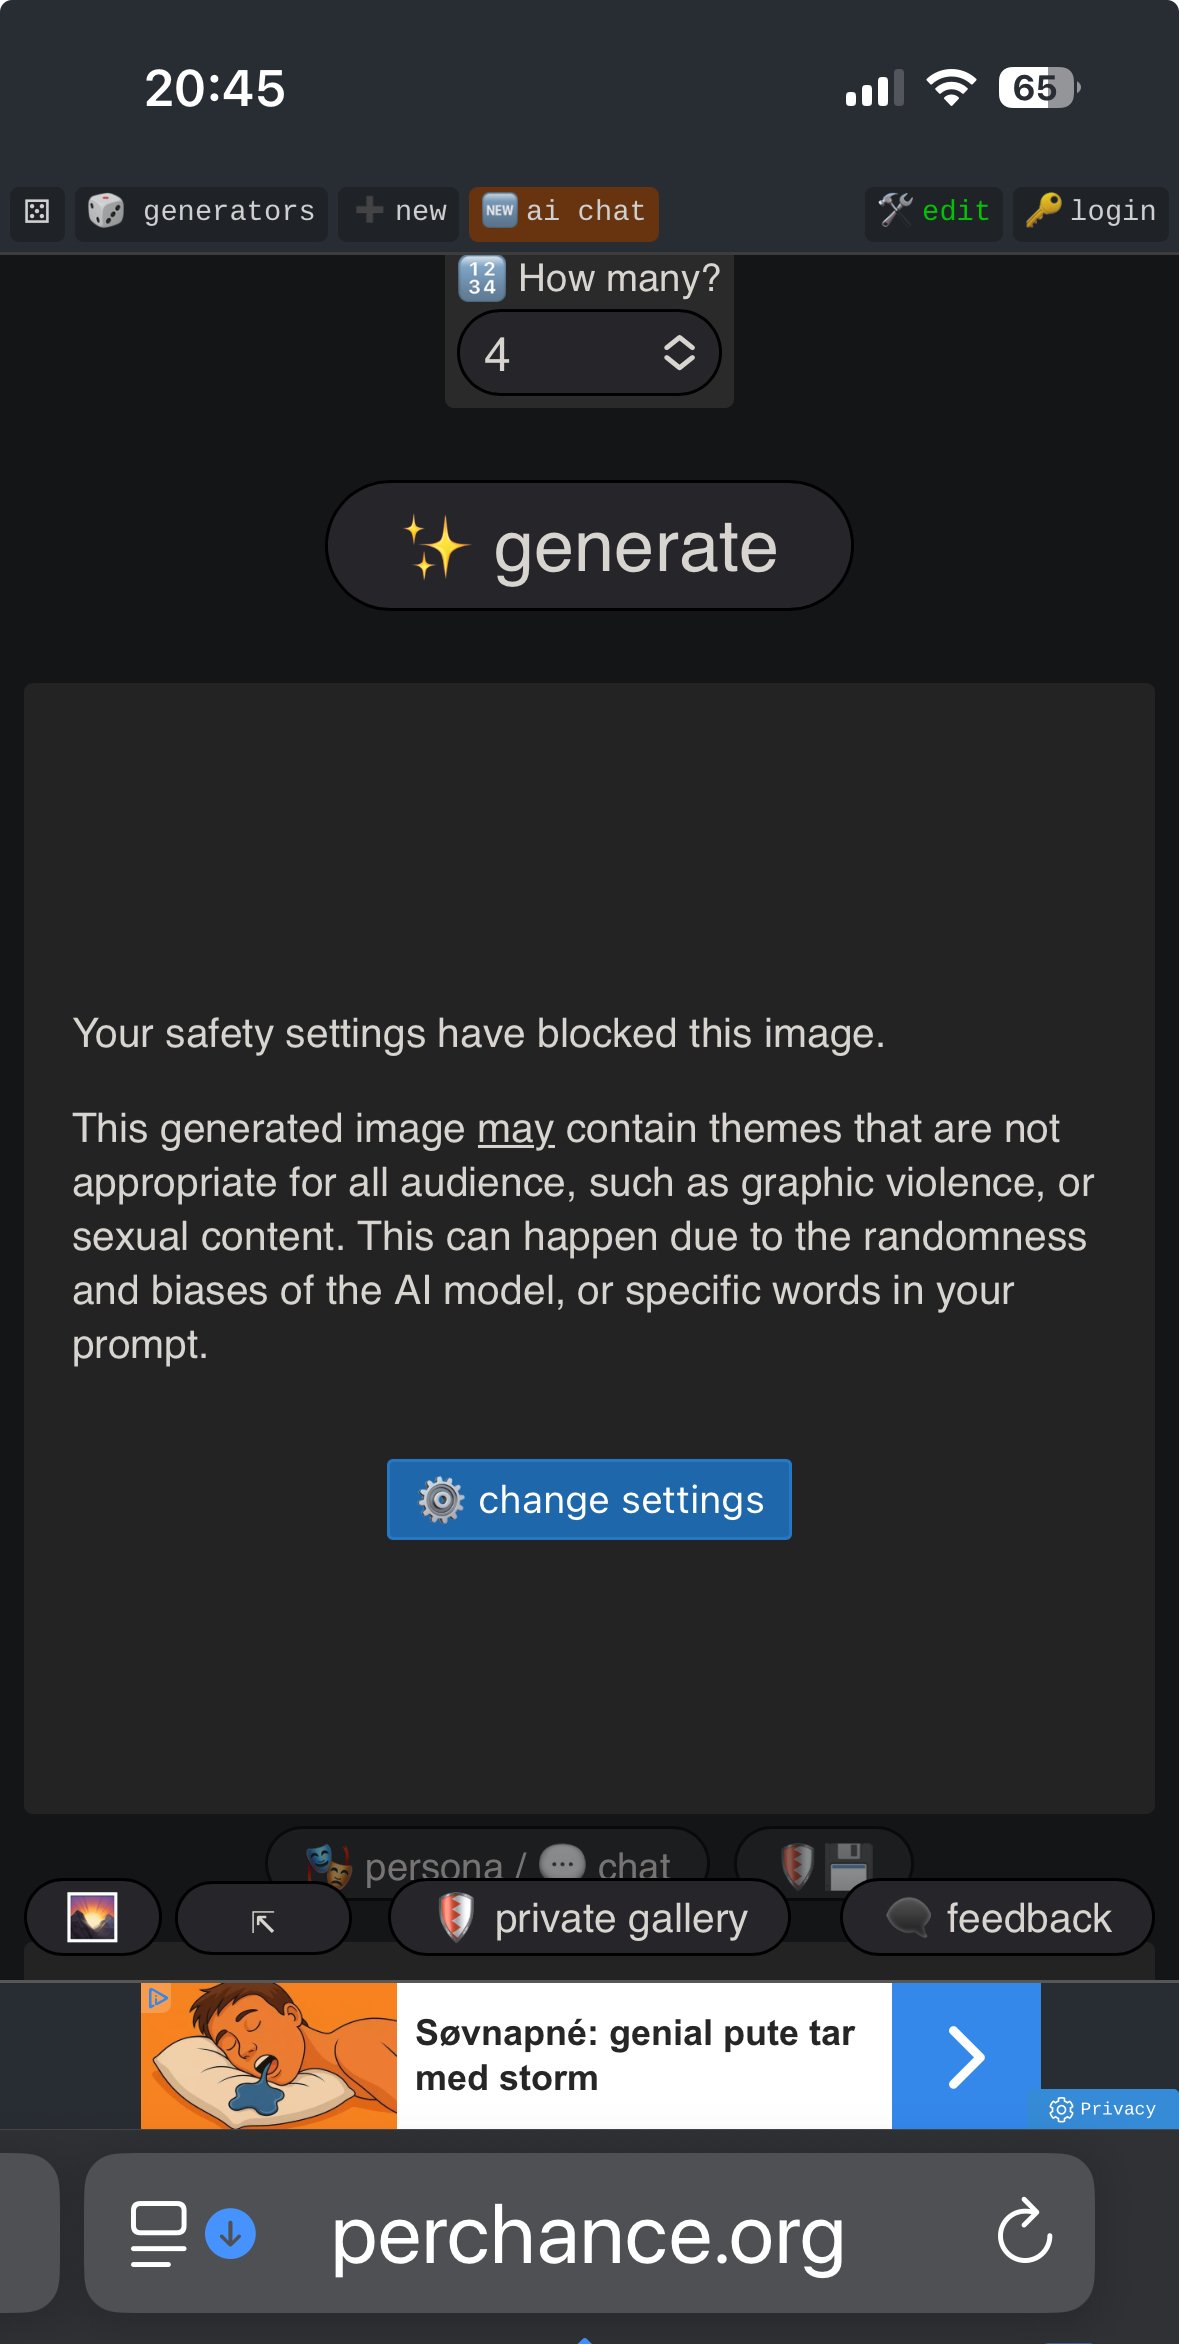1179x2344 pixels.
Task: Expand the How many dropdown
Action: (589, 353)
